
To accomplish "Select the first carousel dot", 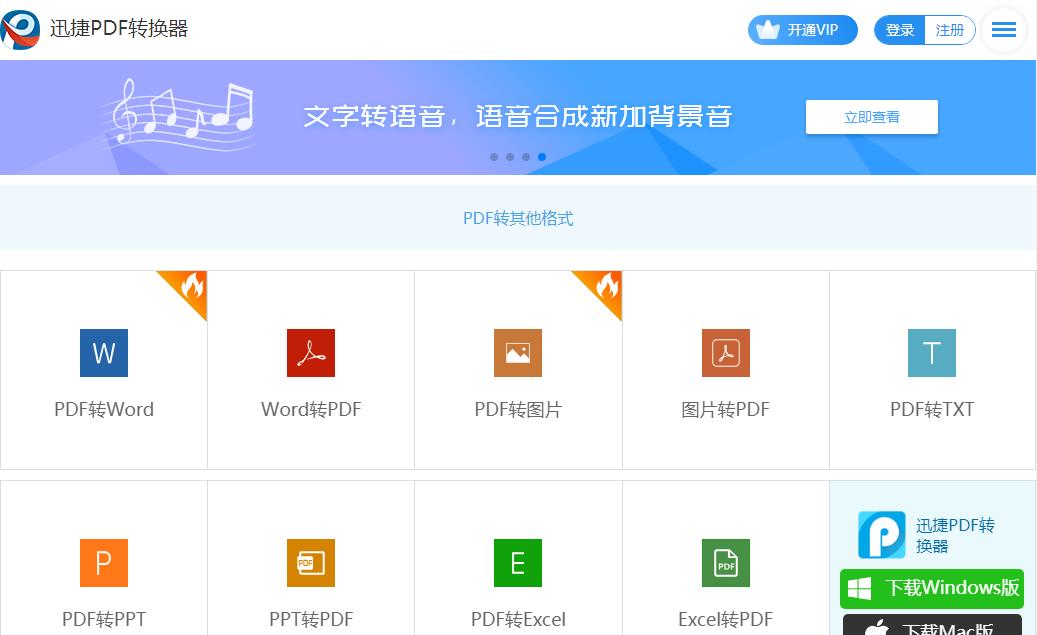I will (x=493, y=156).
